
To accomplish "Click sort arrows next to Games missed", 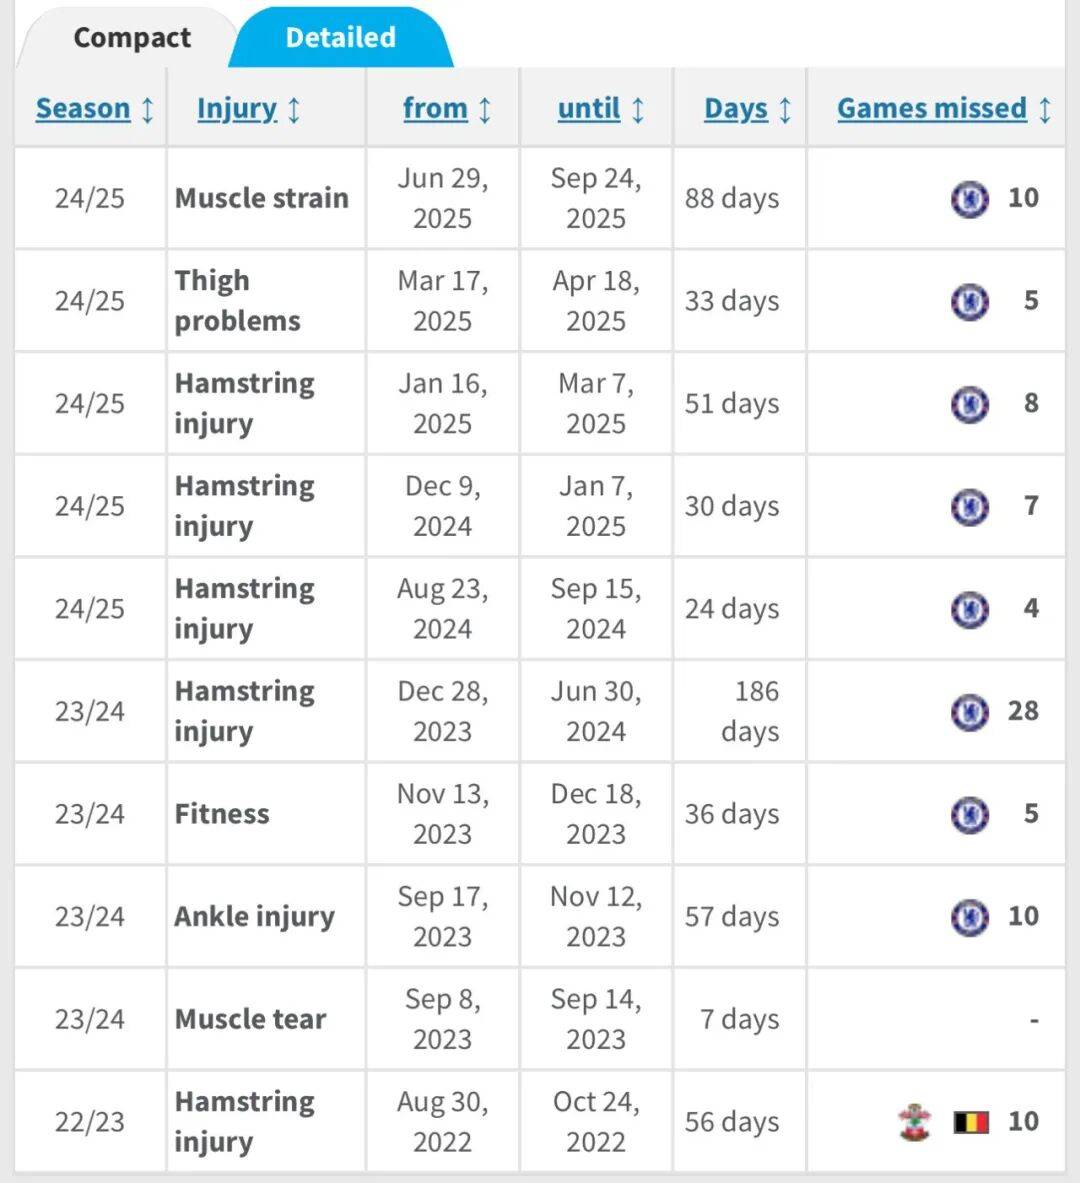I will 1045,109.
